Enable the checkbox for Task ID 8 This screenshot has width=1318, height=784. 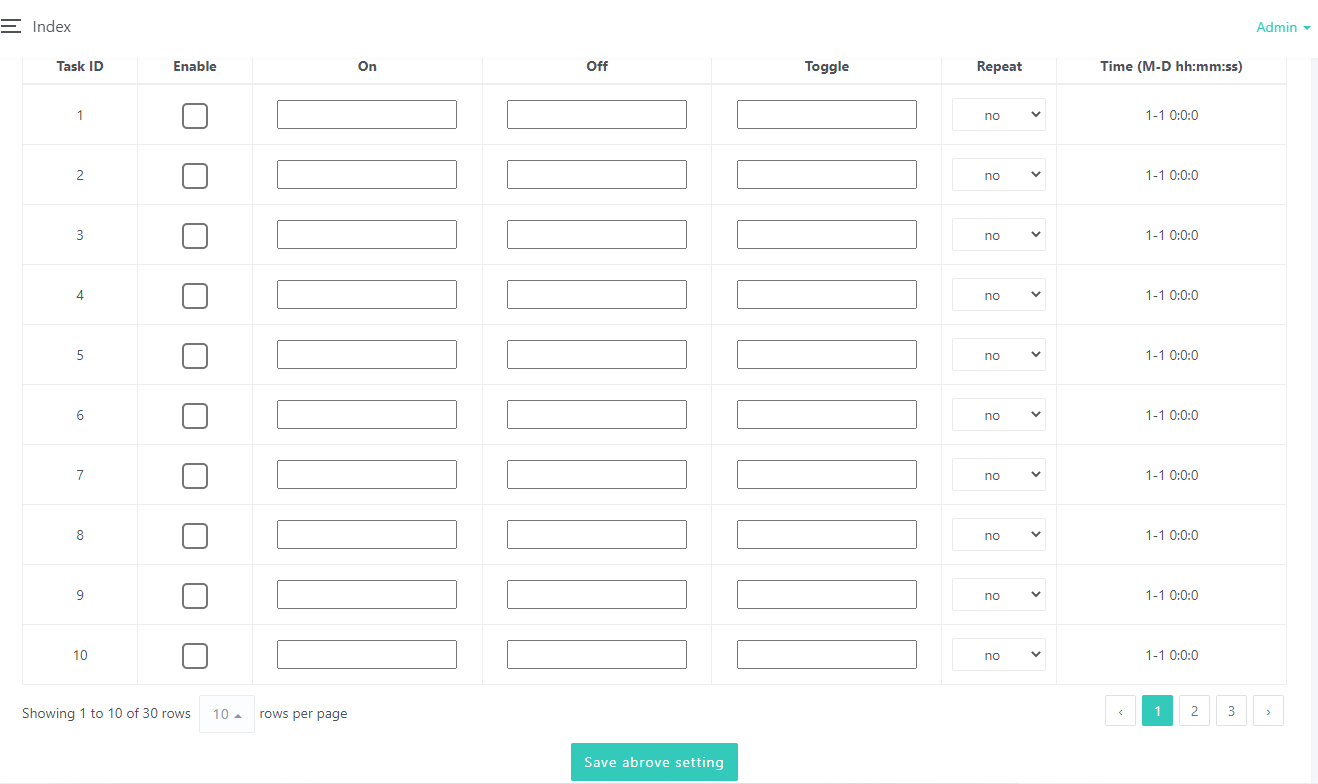point(195,536)
